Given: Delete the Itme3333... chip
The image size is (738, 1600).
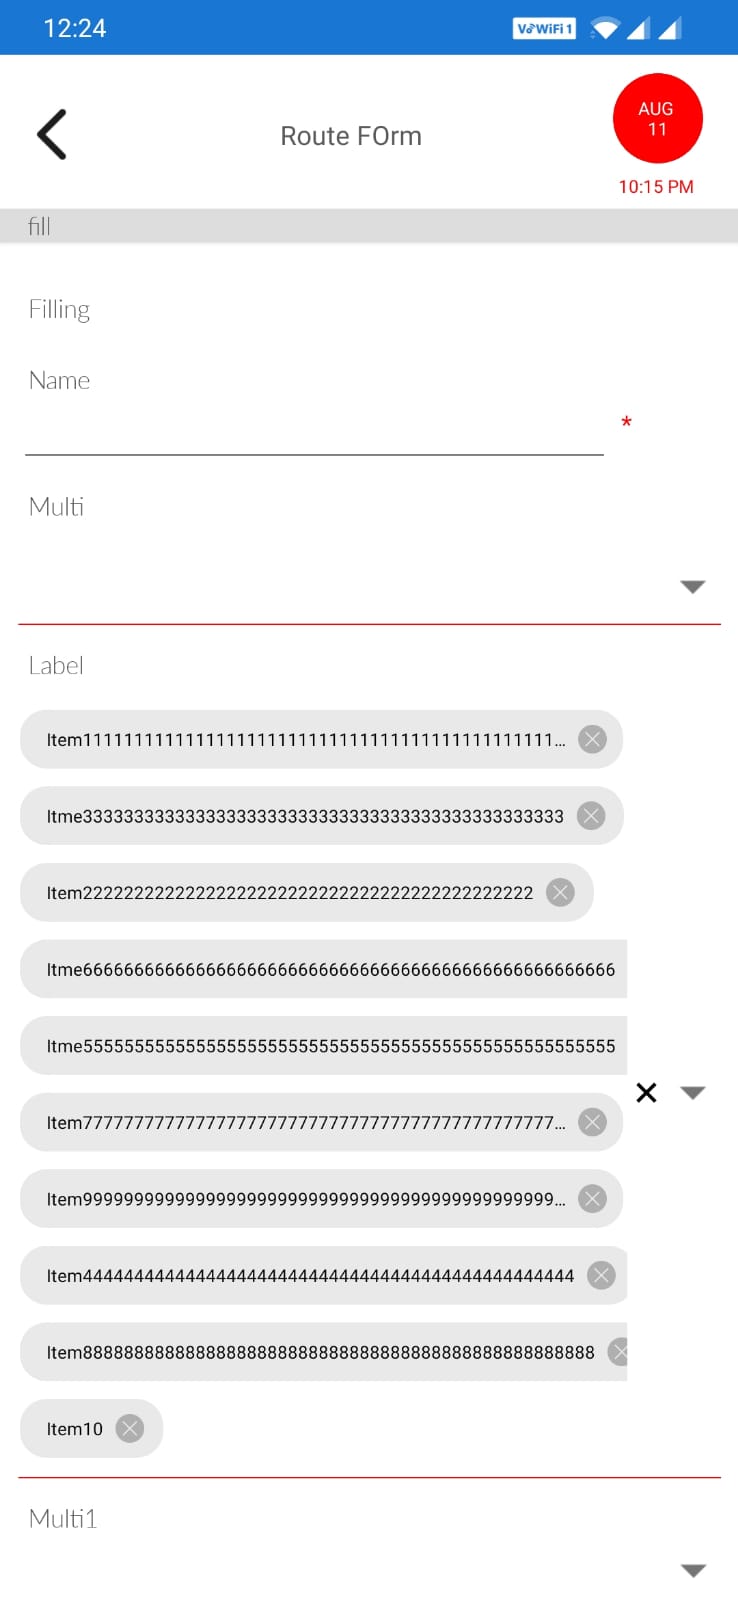Looking at the screenshot, I should click(x=591, y=815).
